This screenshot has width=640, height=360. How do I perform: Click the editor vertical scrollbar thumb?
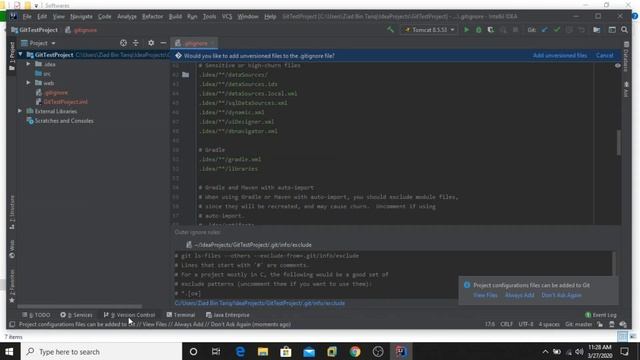619,142
